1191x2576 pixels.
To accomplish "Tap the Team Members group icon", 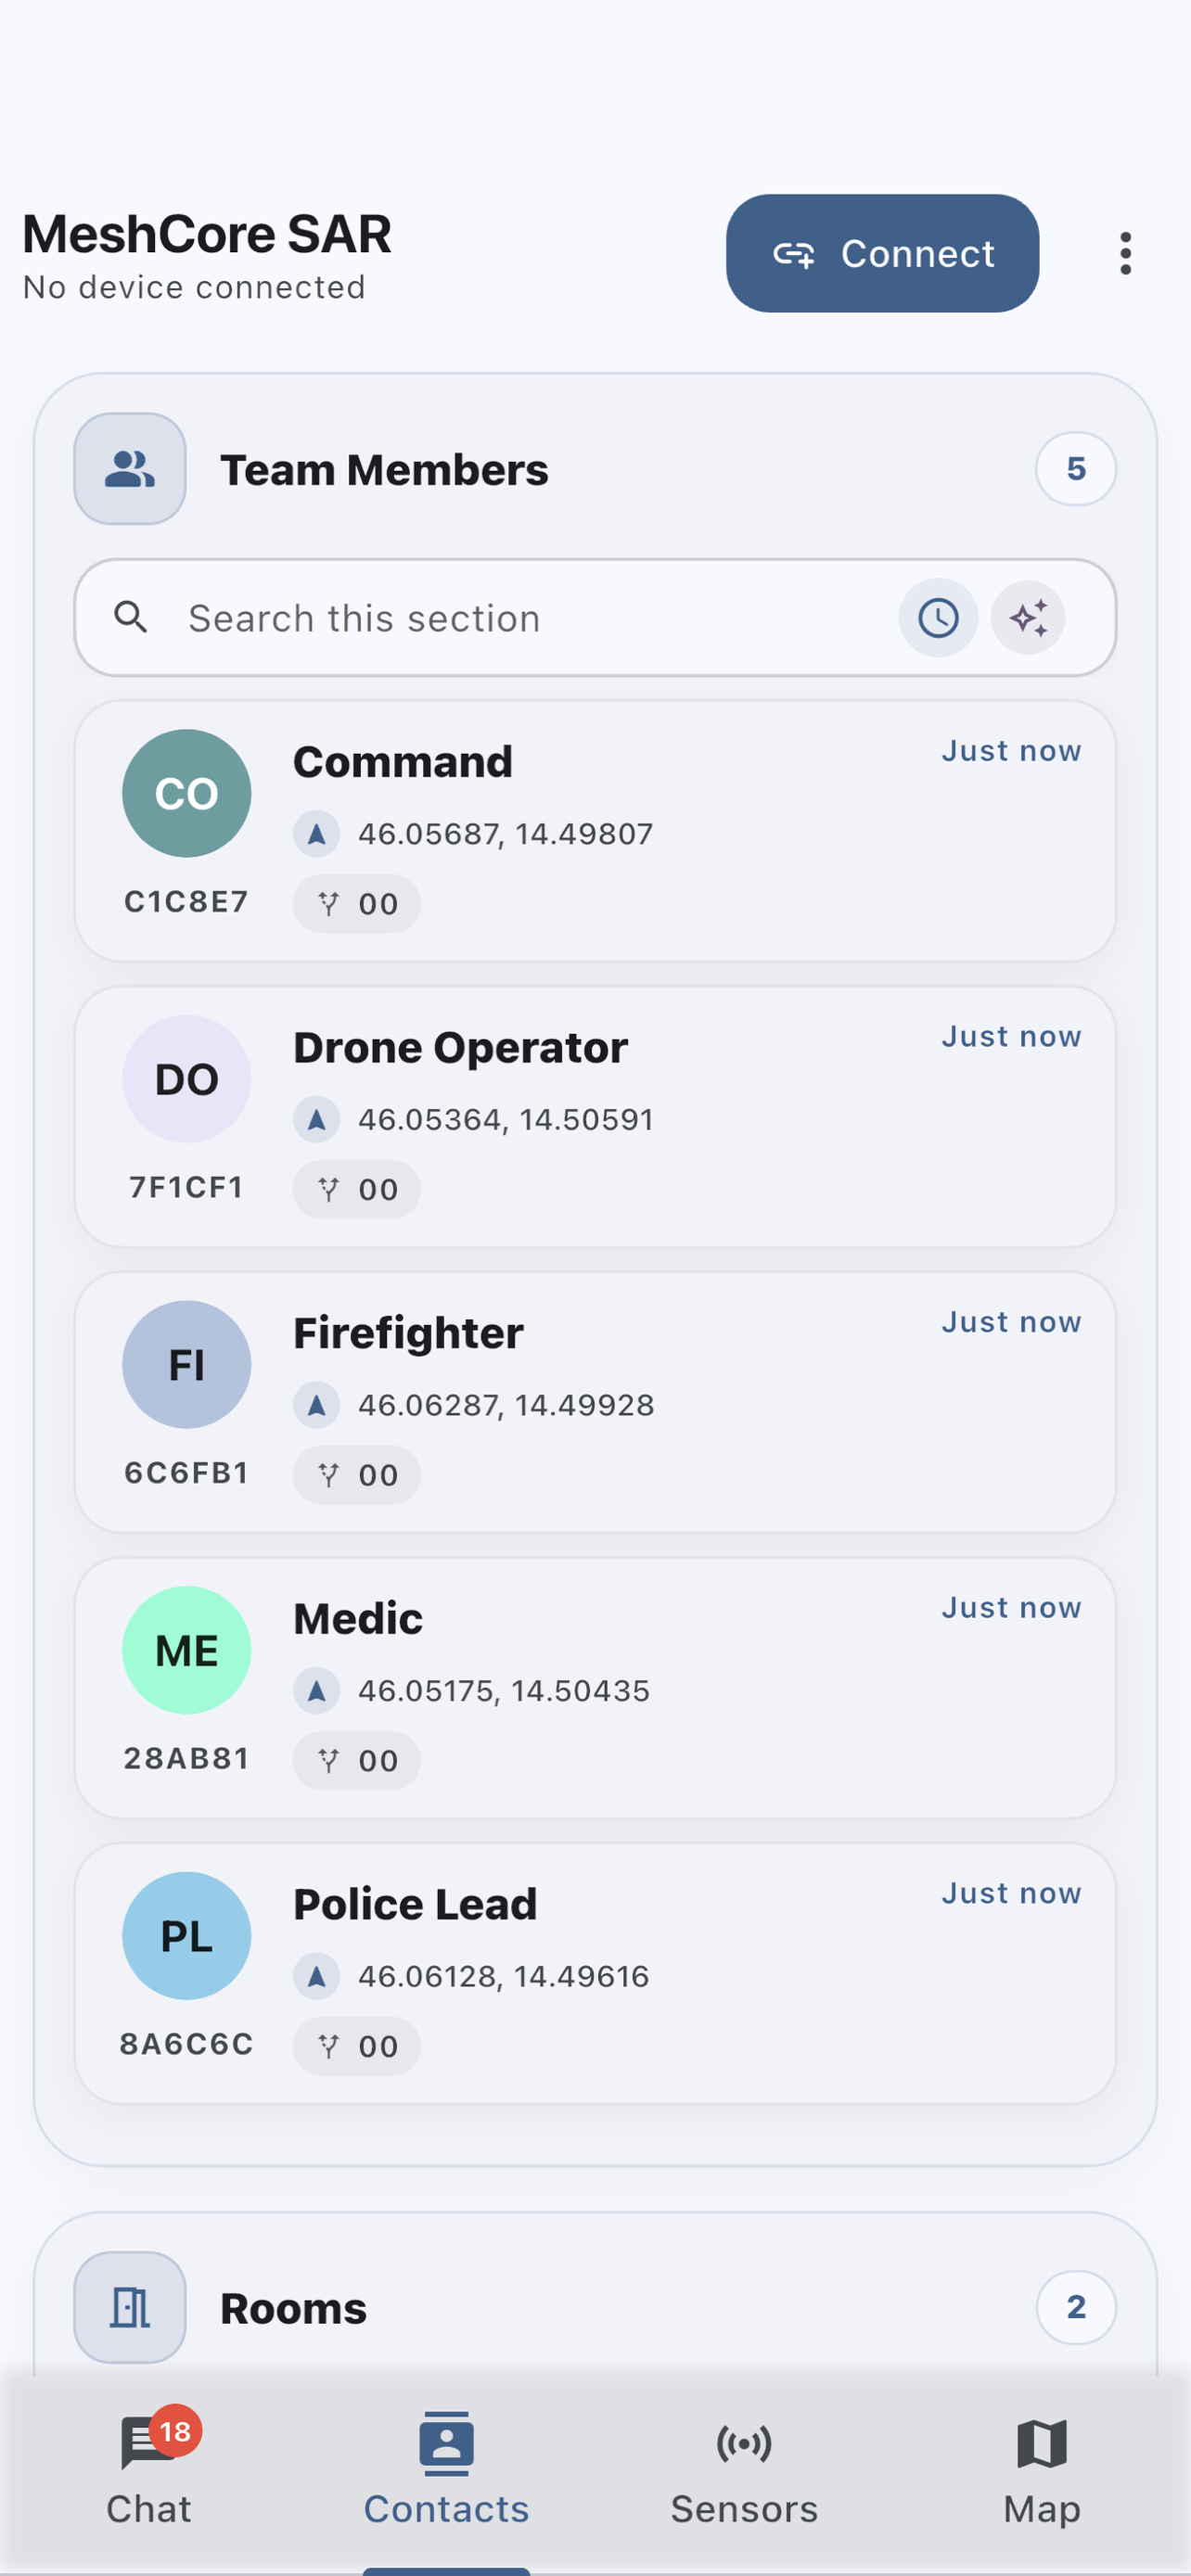I will (130, 469).
